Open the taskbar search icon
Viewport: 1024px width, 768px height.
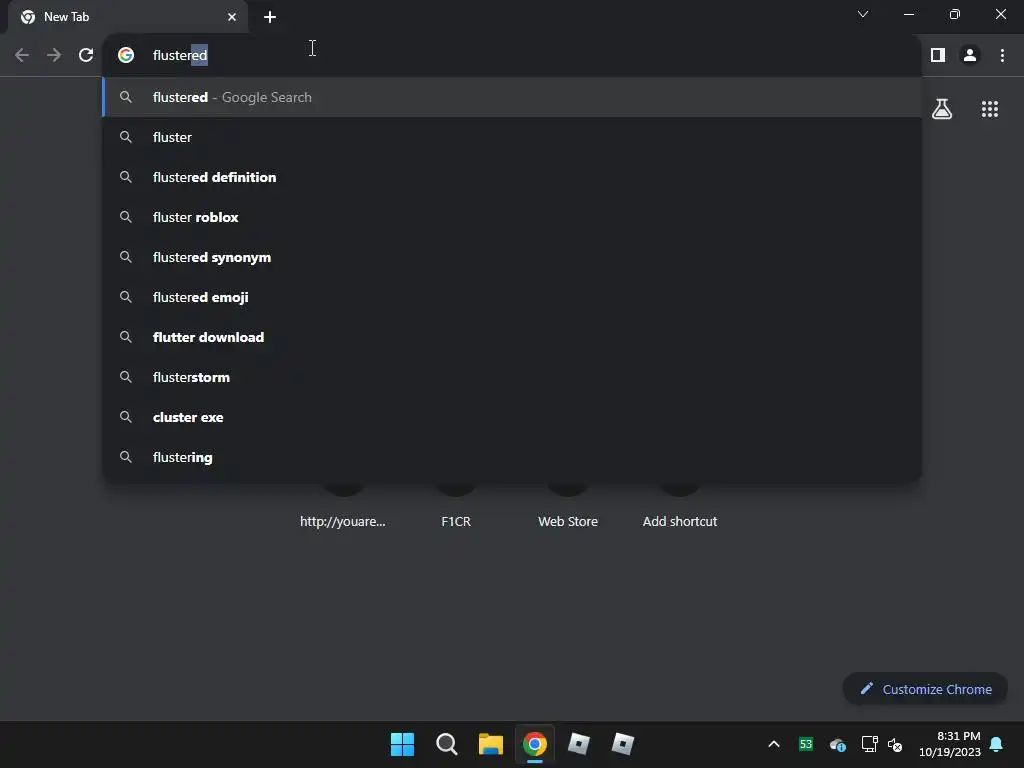coord(447,744)
